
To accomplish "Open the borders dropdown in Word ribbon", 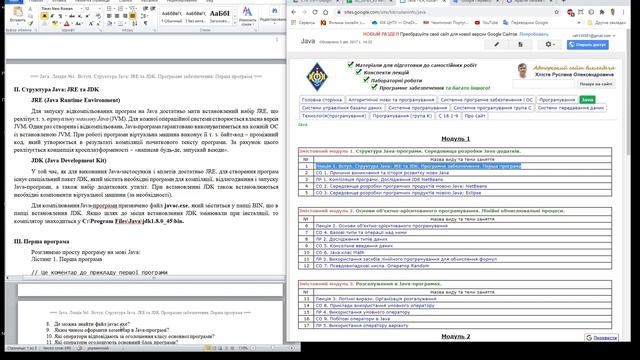I will click(126, 23).
